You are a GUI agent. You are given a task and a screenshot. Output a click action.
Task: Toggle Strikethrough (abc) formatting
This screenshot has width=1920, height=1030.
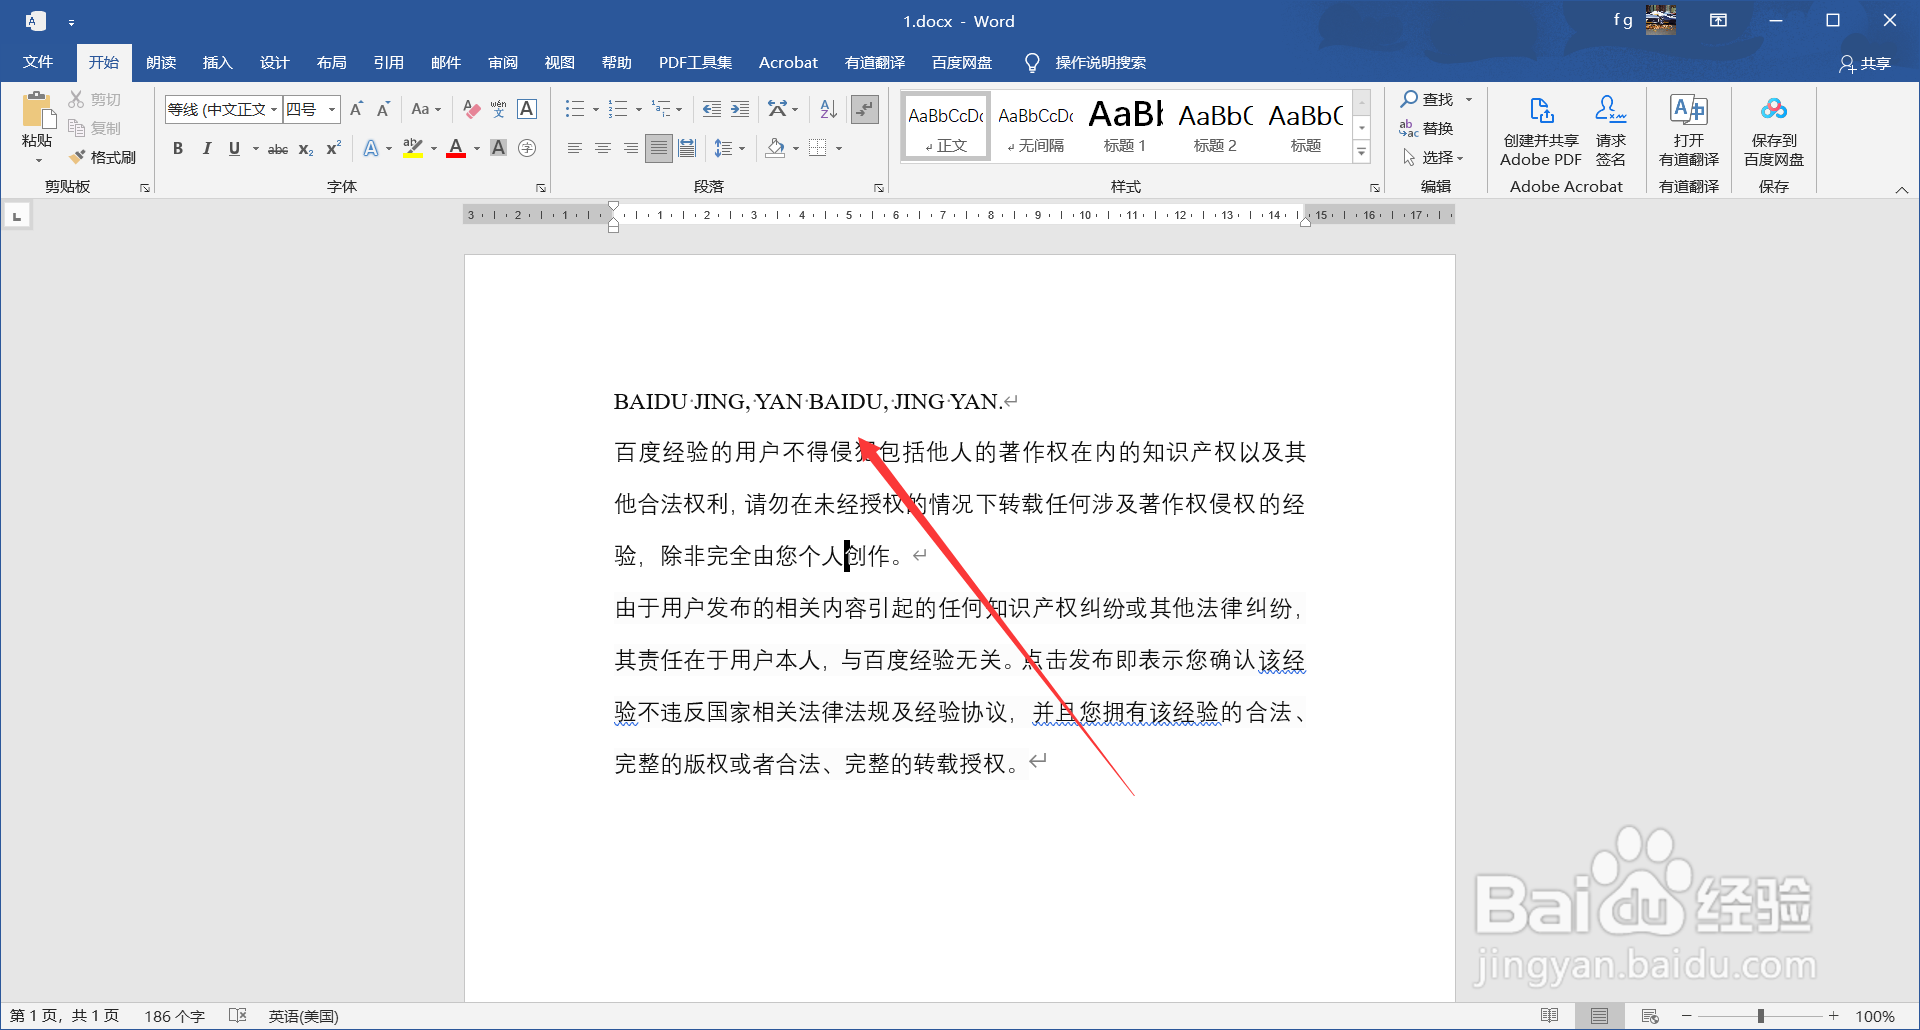[278, 148]
